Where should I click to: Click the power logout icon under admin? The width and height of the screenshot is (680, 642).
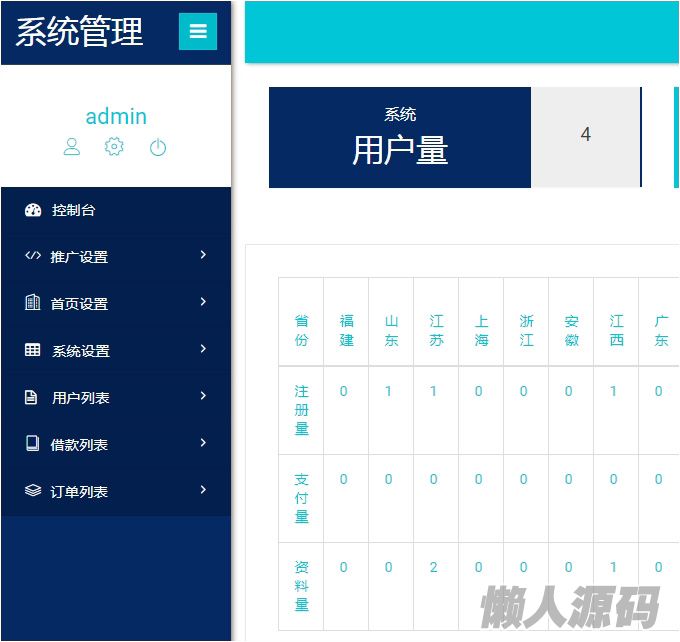point(158,147)
